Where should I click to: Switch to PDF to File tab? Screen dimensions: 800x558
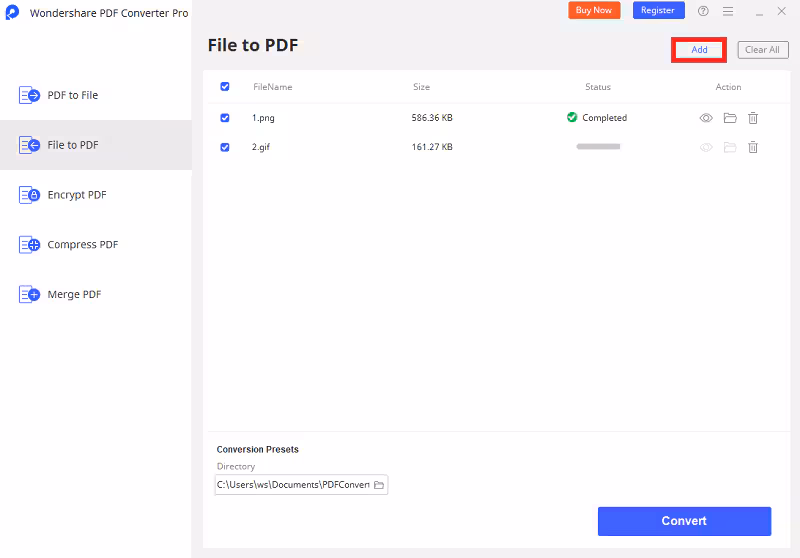[72, 95]
